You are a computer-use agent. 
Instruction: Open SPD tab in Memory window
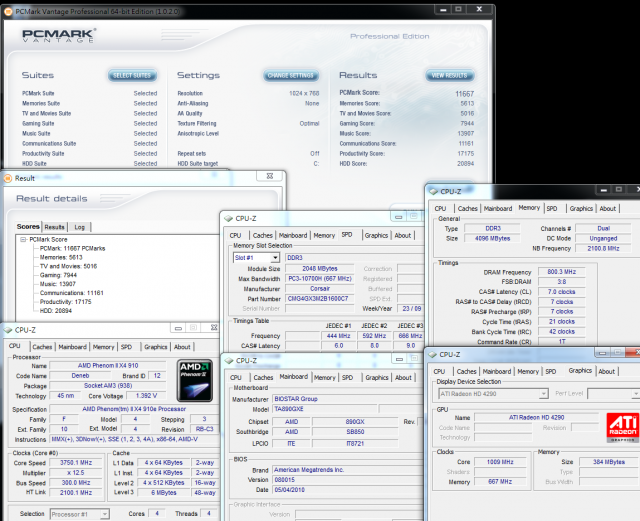552,208
